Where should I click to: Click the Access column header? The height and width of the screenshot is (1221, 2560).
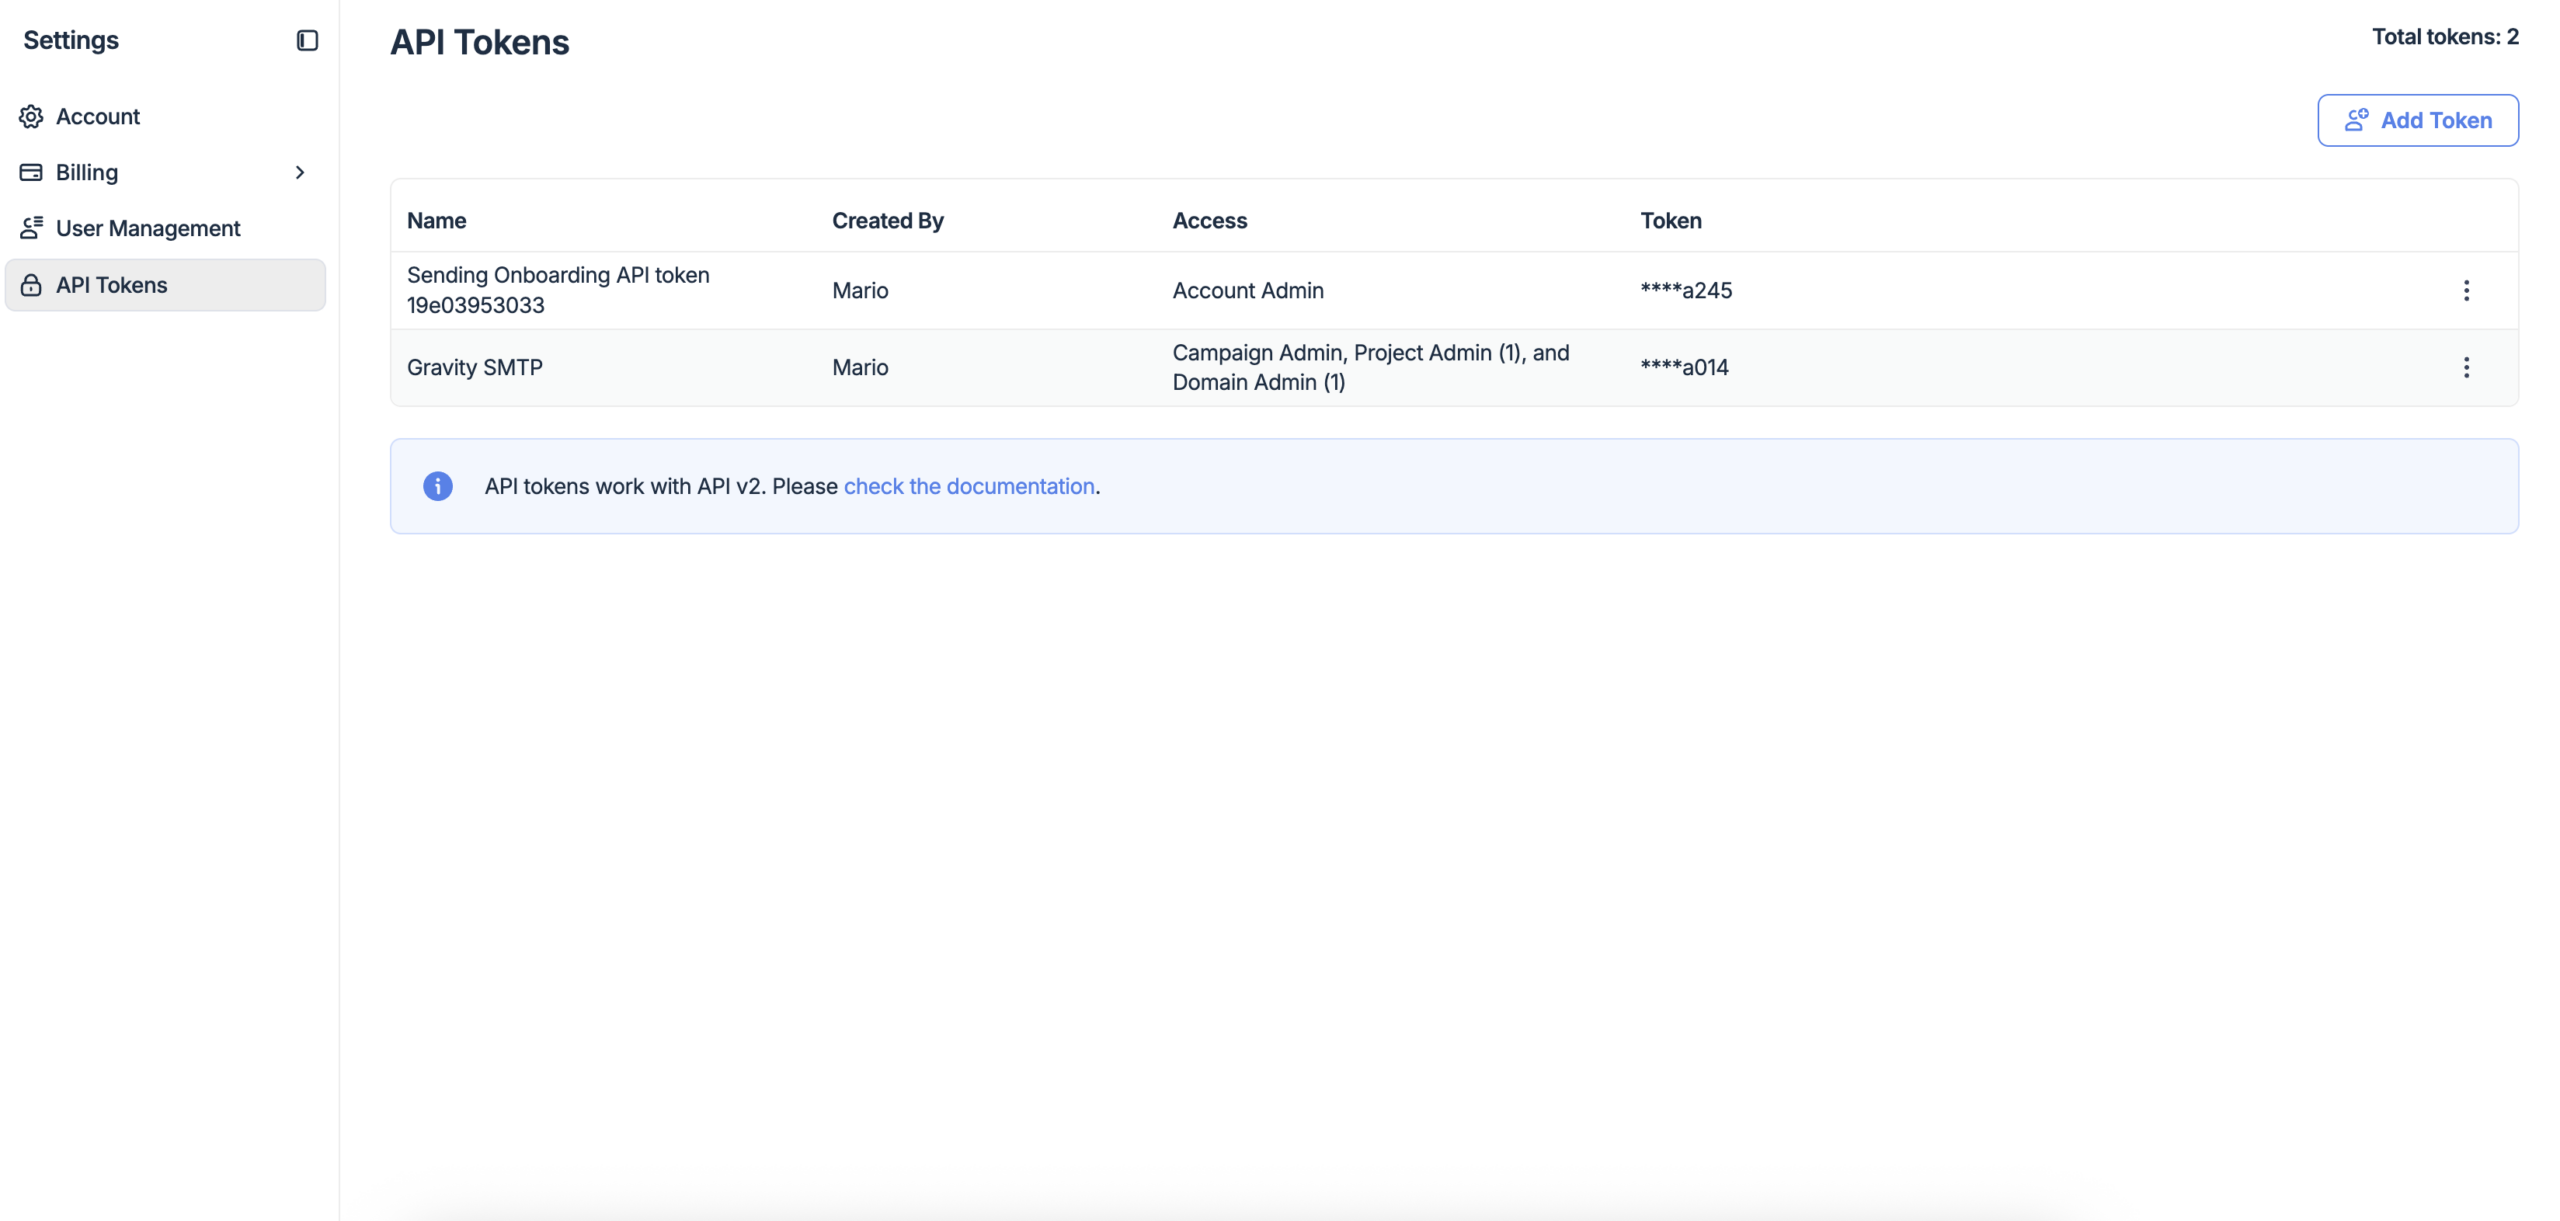click(x=1209, y=220)
